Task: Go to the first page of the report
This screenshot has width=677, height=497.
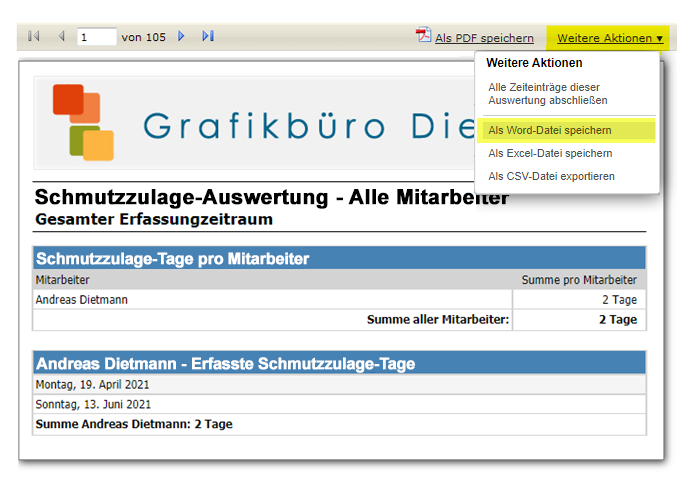Action: 34,36
